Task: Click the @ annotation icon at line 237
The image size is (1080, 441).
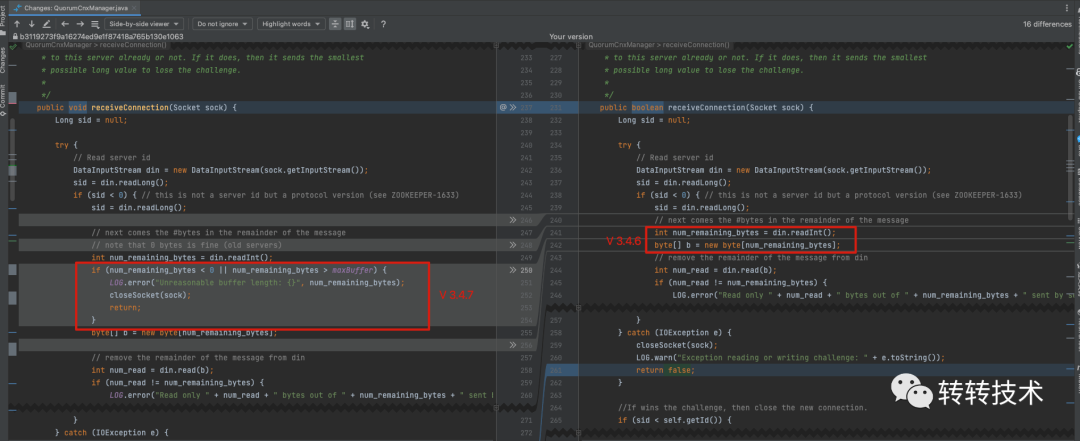Action: [x=503, y=107]
